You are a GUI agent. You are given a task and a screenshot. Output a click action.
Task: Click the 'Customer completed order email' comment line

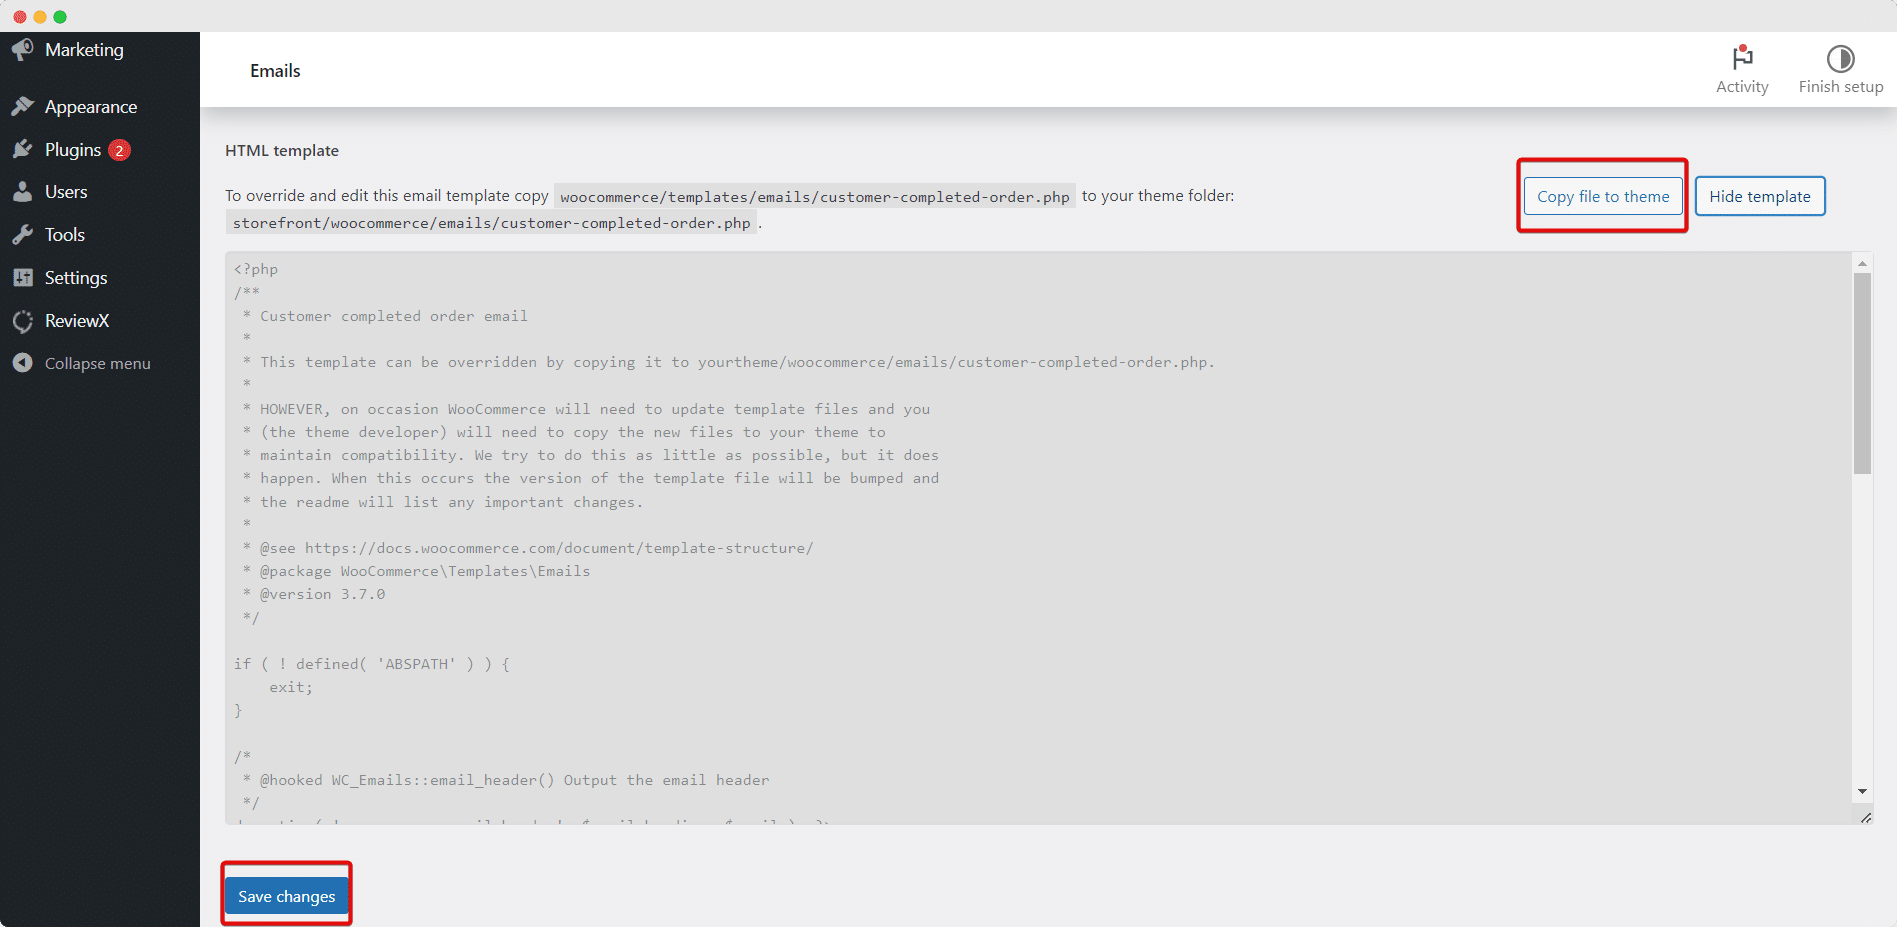[x=385, y=316]
